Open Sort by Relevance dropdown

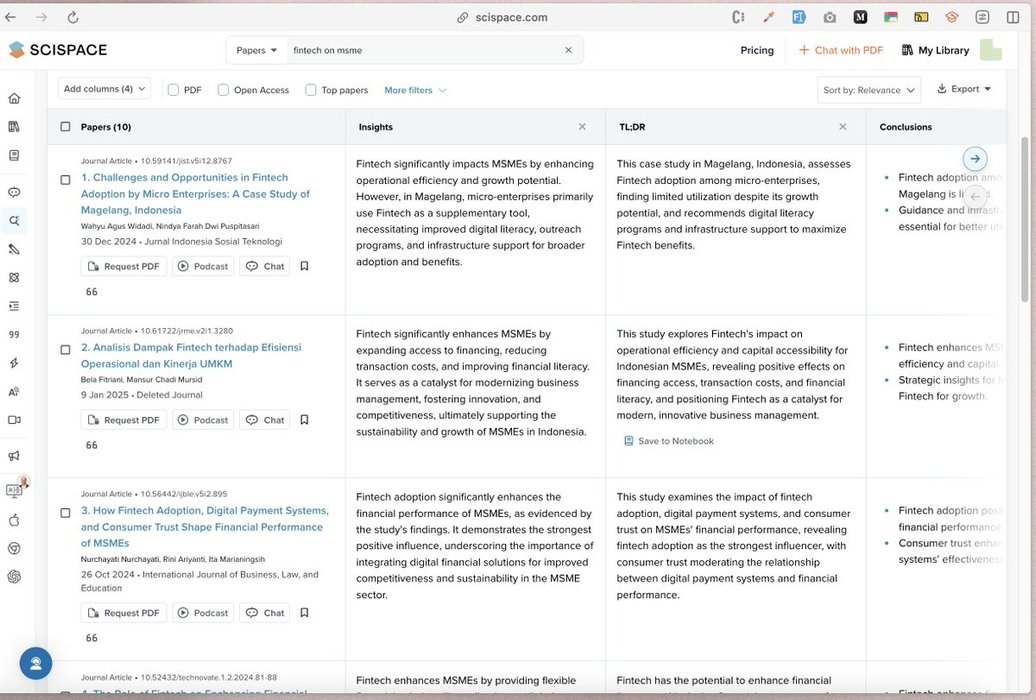868,90
